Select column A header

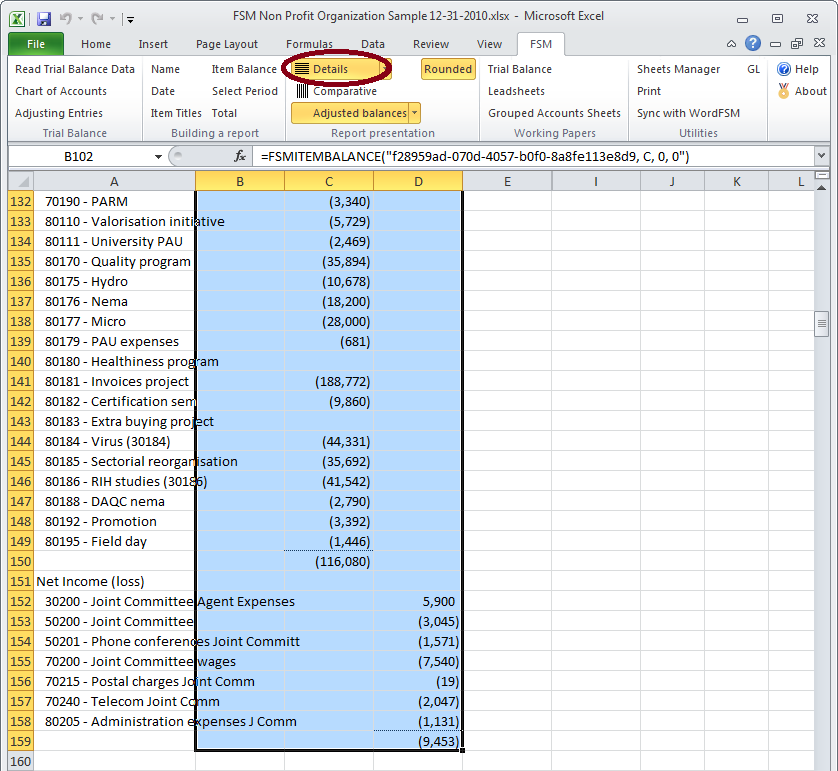(x=114, y=181)
